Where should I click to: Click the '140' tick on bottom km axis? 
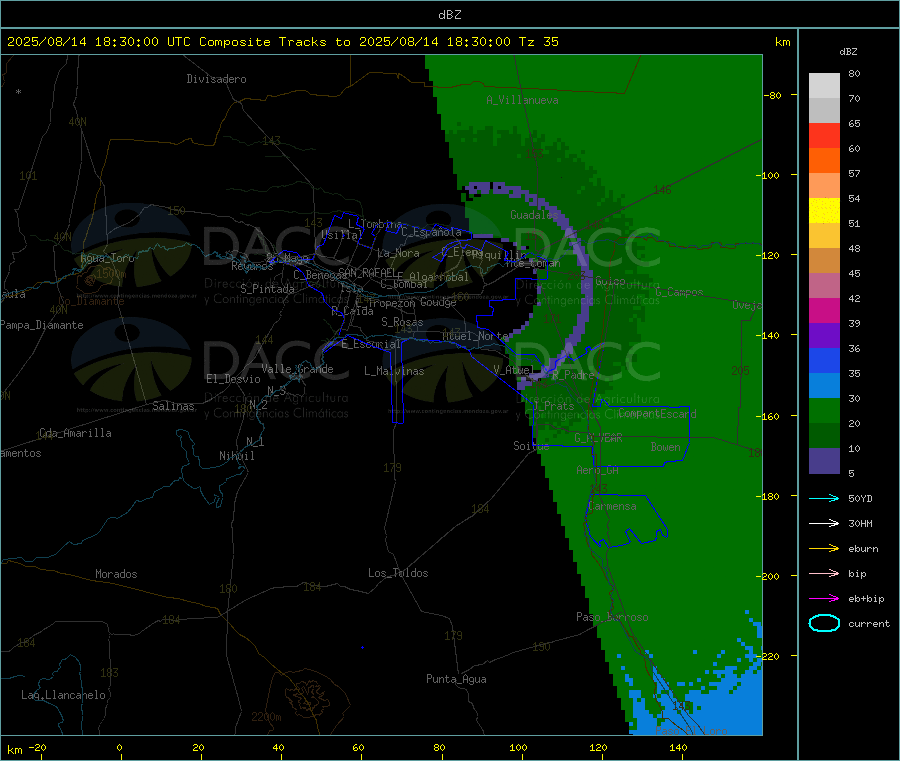pos(678,747)
